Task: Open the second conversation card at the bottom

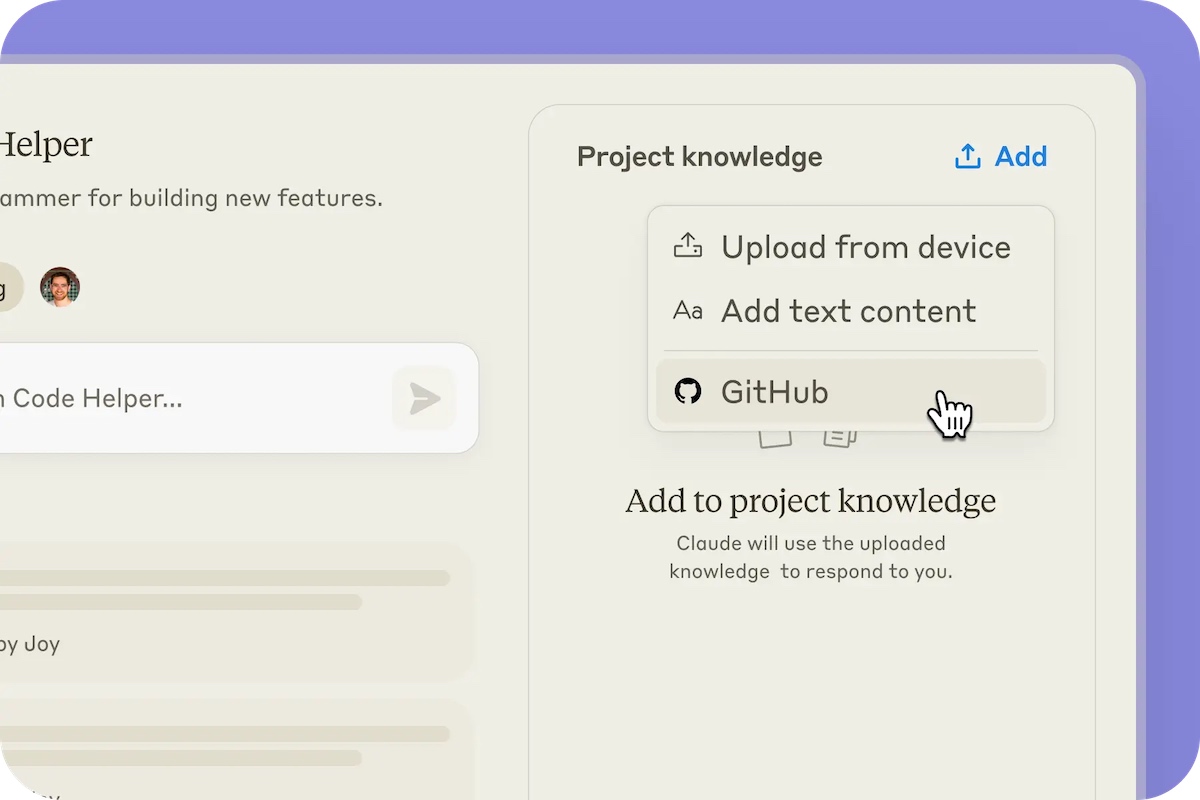Action: click(230, 750)
